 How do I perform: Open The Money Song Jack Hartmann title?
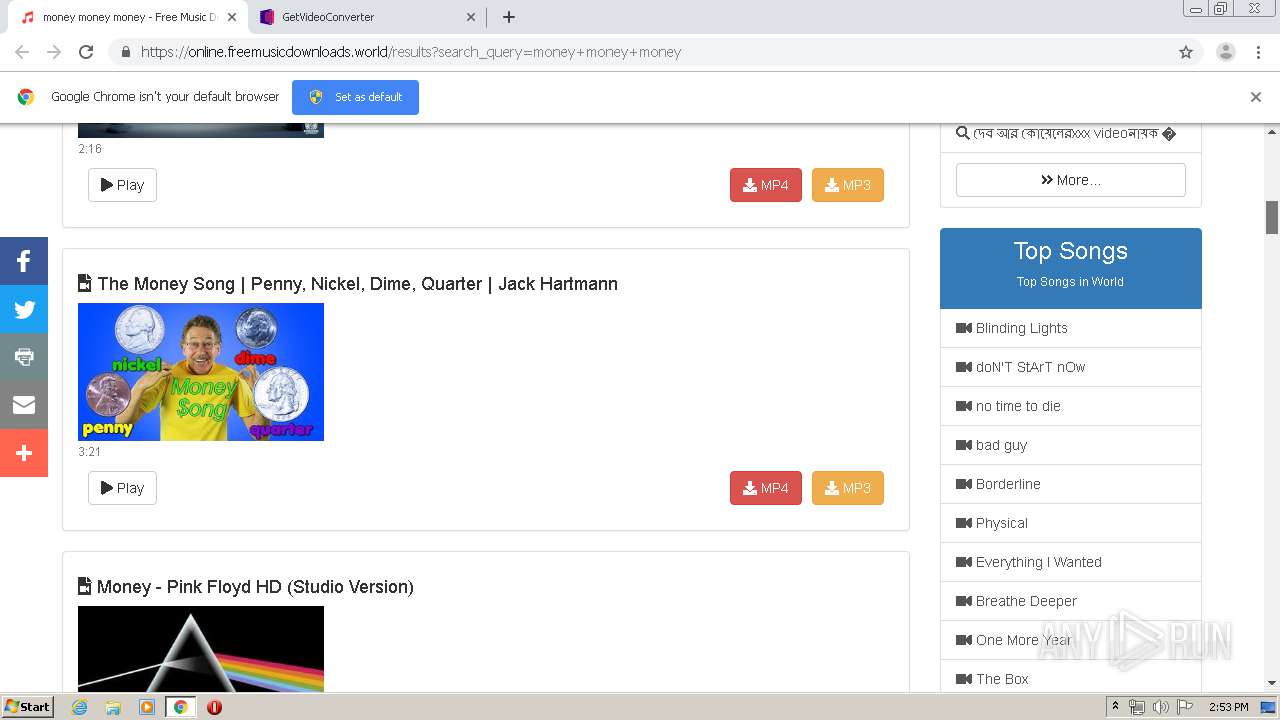click(x=357, y=284)
